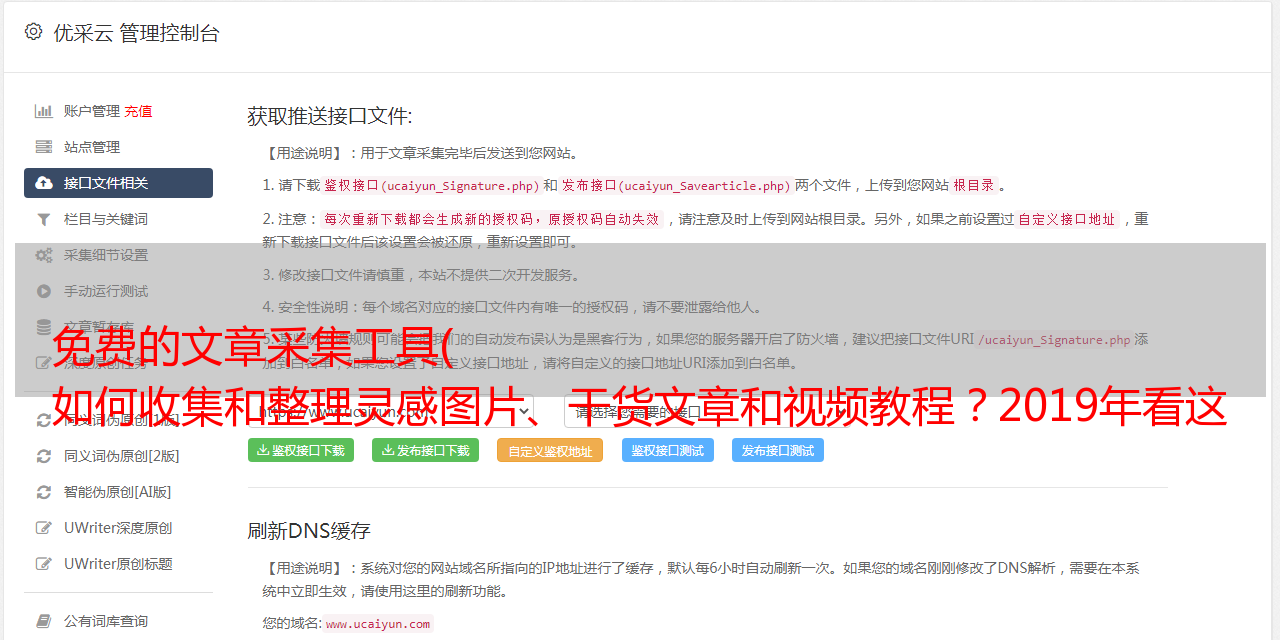Click the 鉴权接口(ucaiyun_Signature.php) code text
The image size is (1280, 640).
click(432, 185)
